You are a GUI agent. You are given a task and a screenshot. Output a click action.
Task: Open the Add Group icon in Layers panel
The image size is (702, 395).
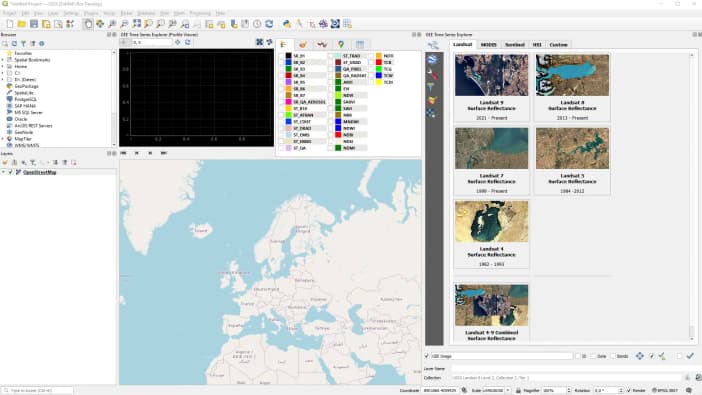click(14, 163)
